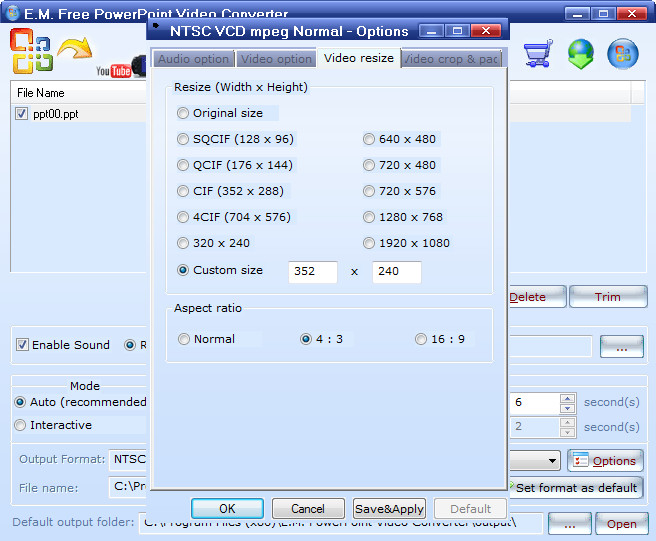Choose the 720 x 480 resolution

click(369, 165)
